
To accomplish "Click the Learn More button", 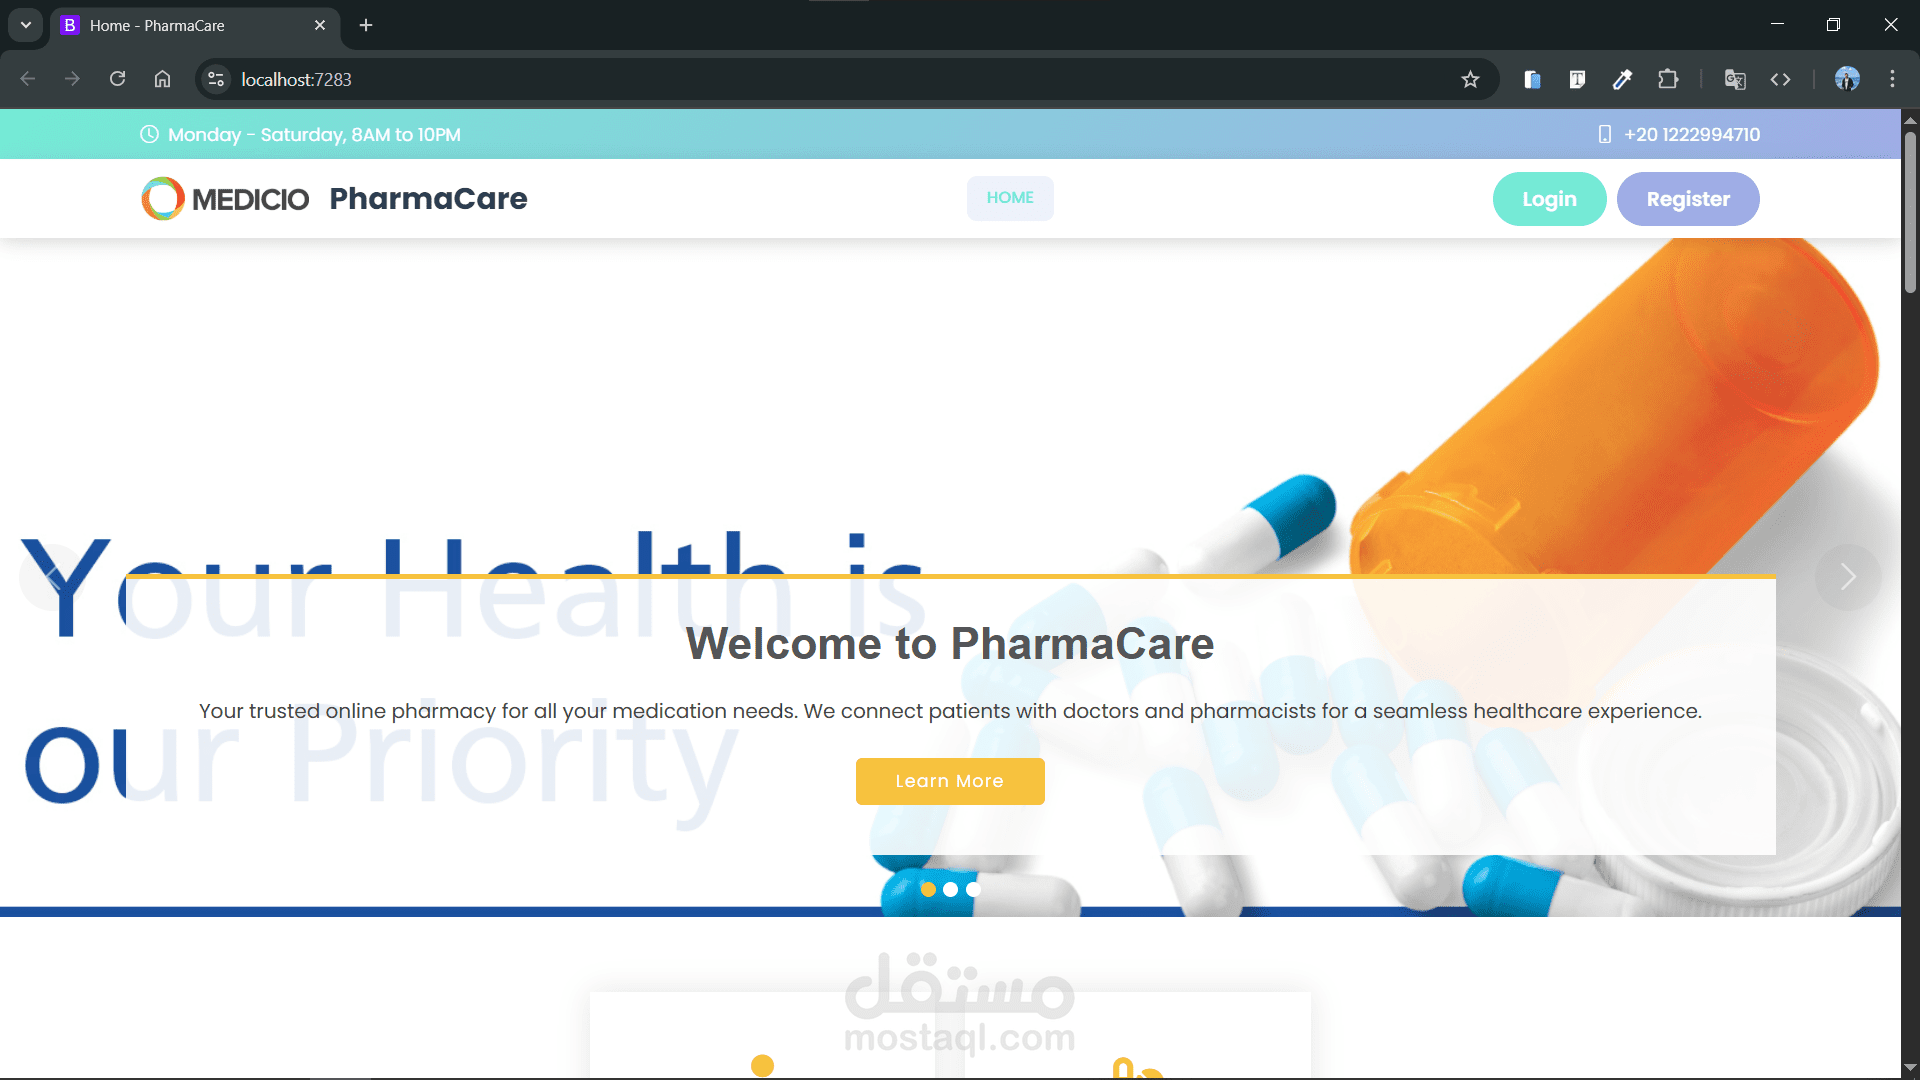I will 950,781.
